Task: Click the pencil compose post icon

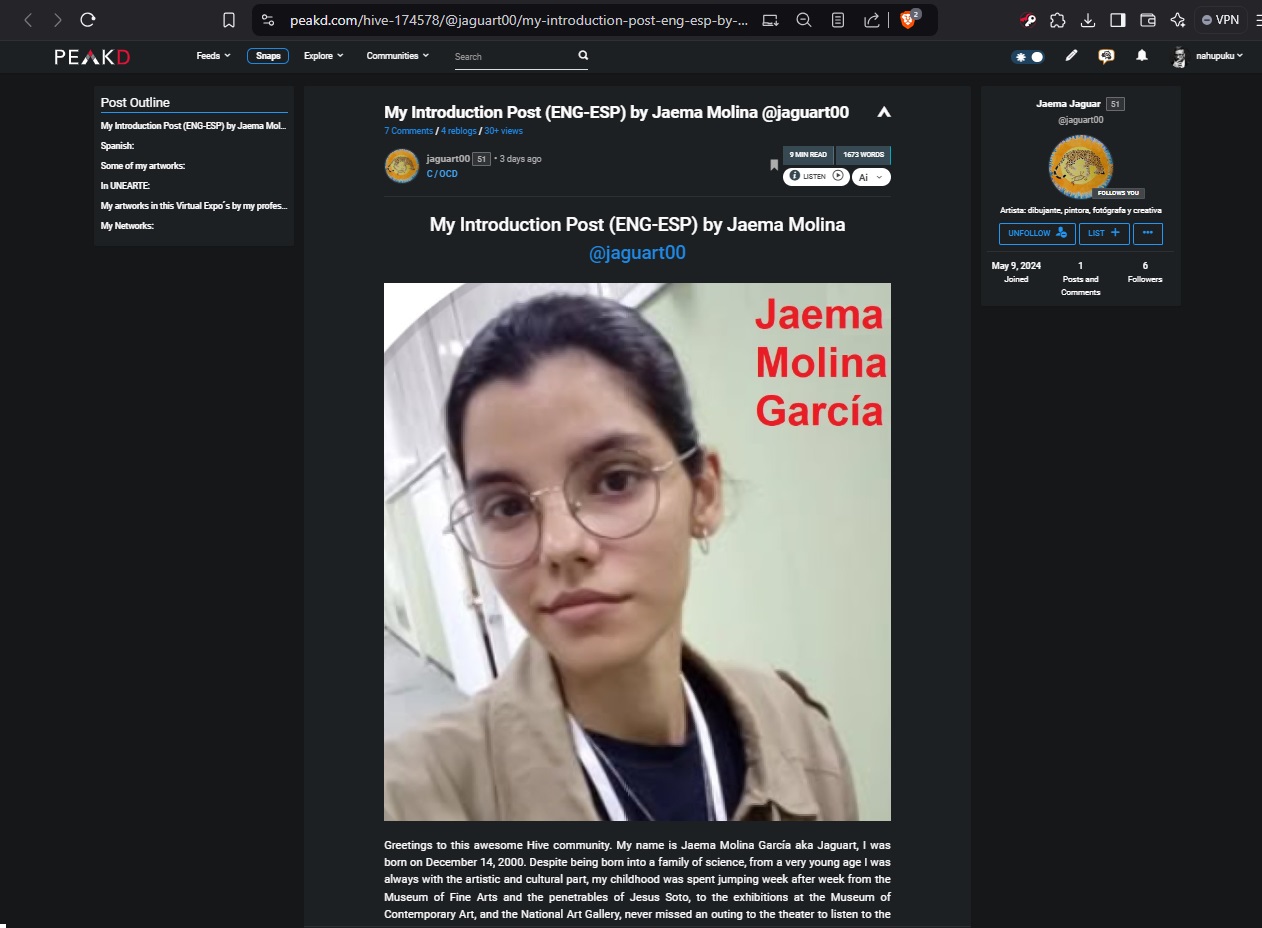Action: pos(1071,56)
